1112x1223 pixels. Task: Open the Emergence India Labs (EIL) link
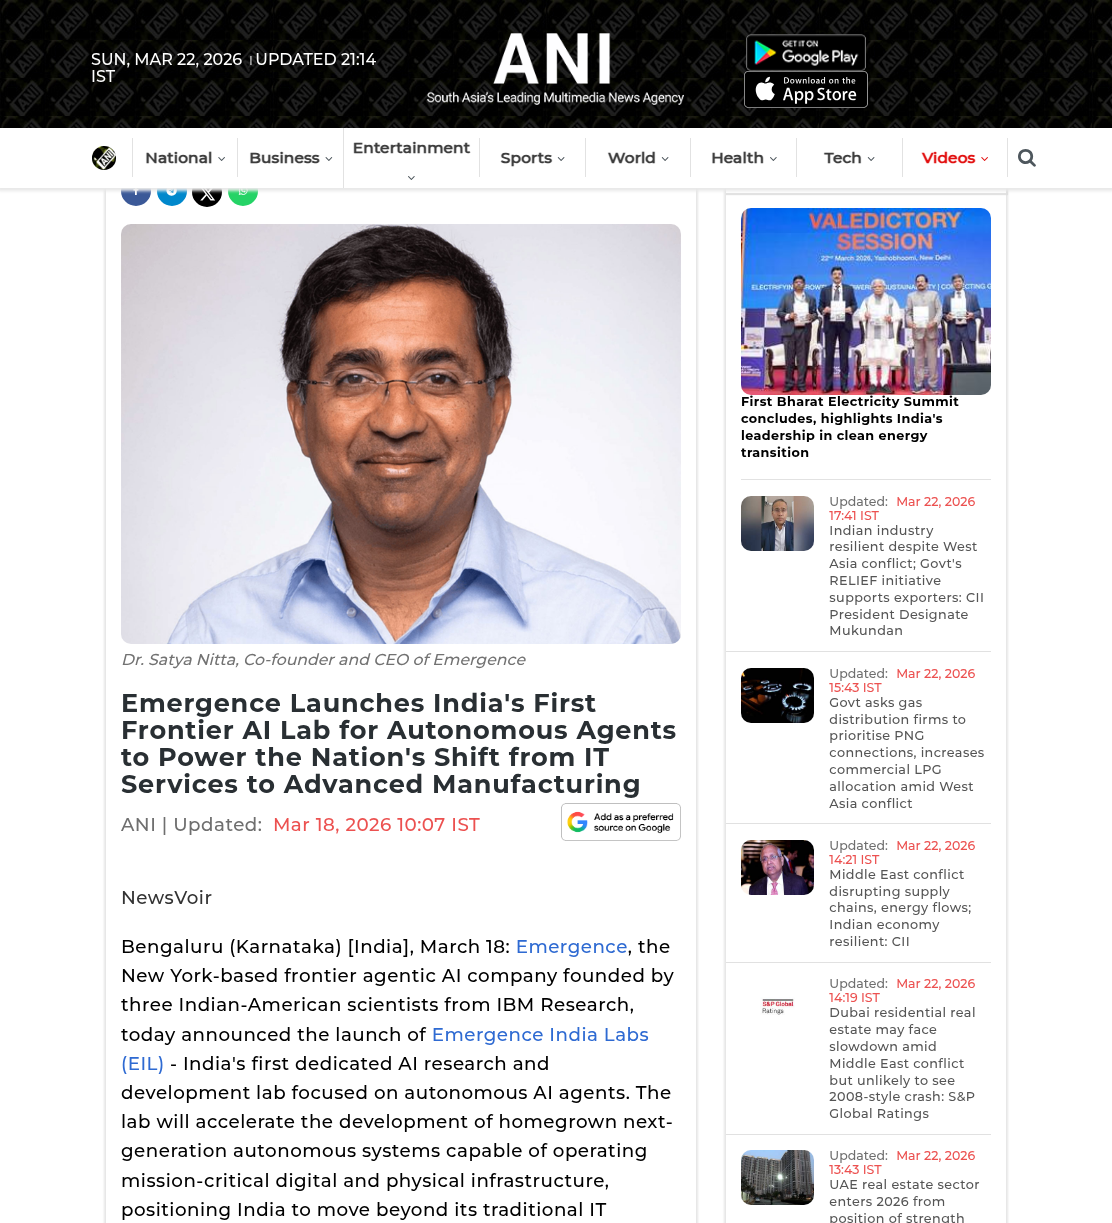click(385, 1049)
